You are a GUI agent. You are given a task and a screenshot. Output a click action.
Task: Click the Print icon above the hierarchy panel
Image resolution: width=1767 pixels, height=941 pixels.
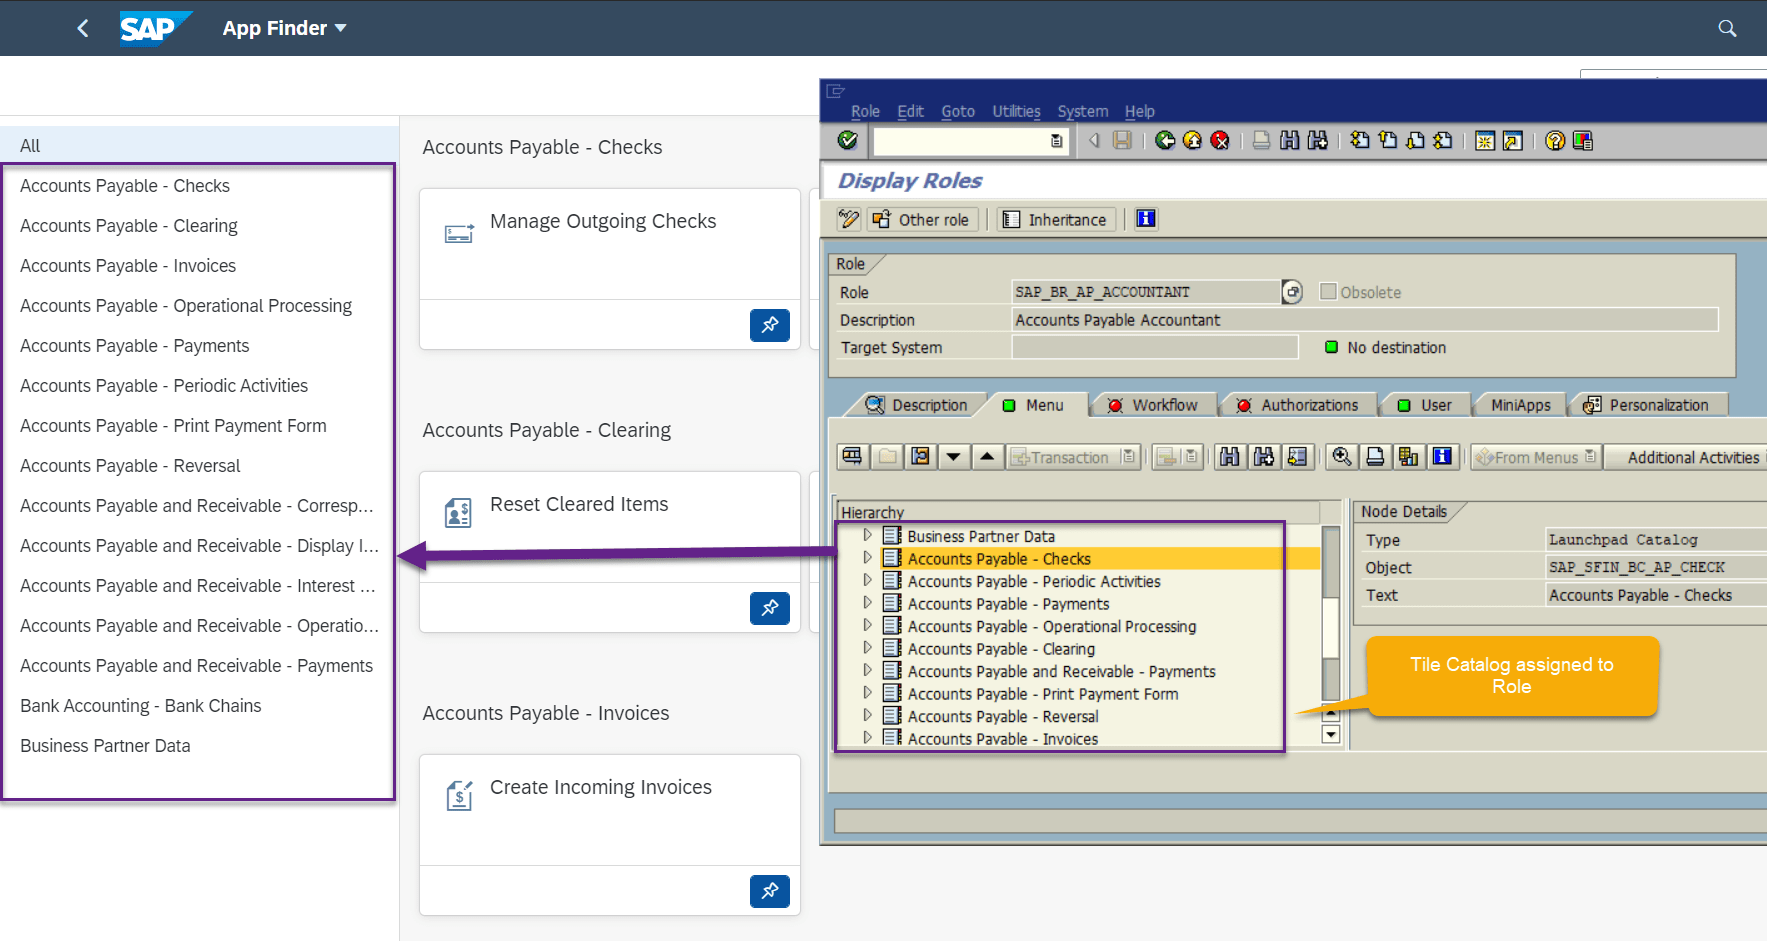pyautogui.click(x=1374, y=456)
